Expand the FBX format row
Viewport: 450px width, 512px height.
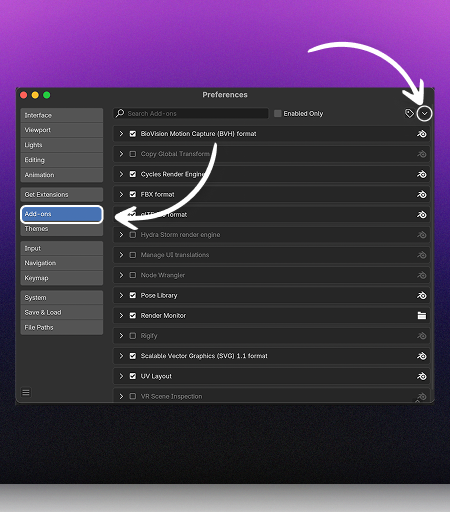(121, 194)
